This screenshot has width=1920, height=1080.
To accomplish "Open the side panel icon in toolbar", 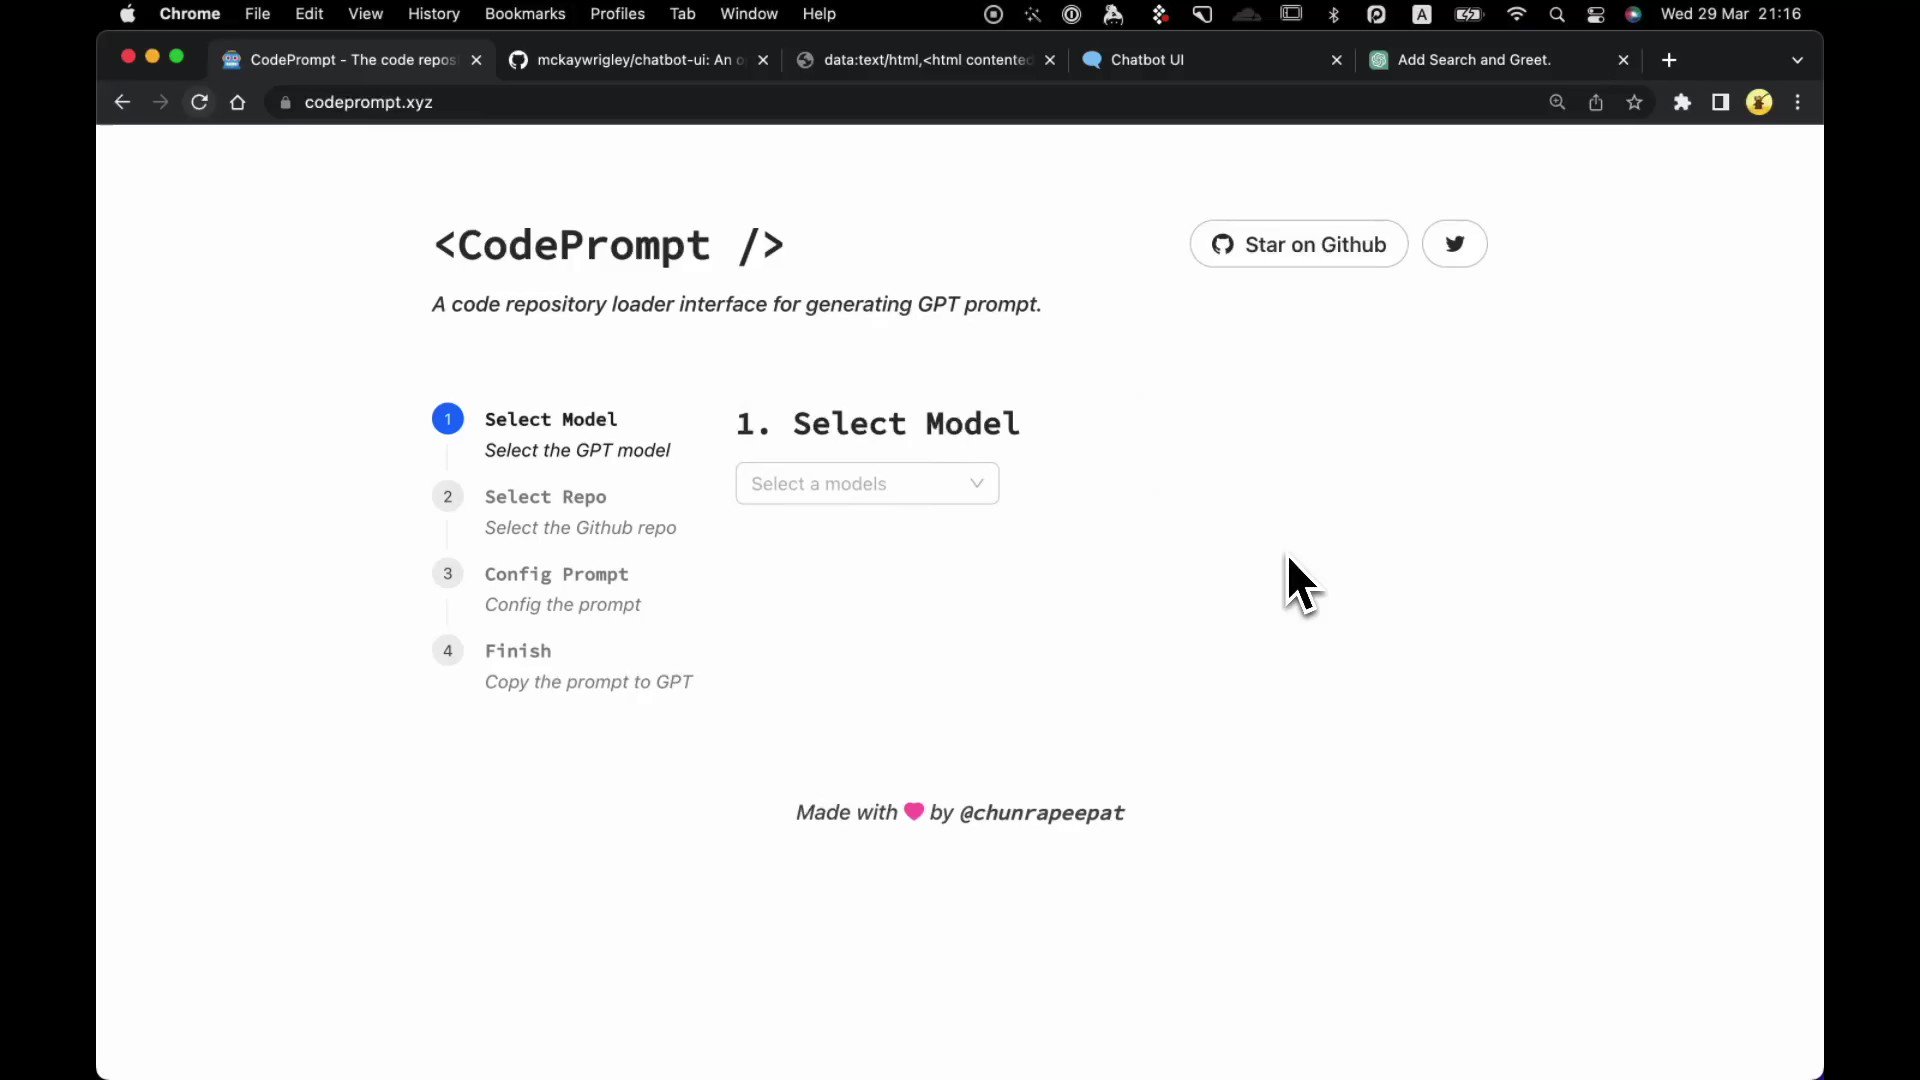I will tap(1721, 102).
